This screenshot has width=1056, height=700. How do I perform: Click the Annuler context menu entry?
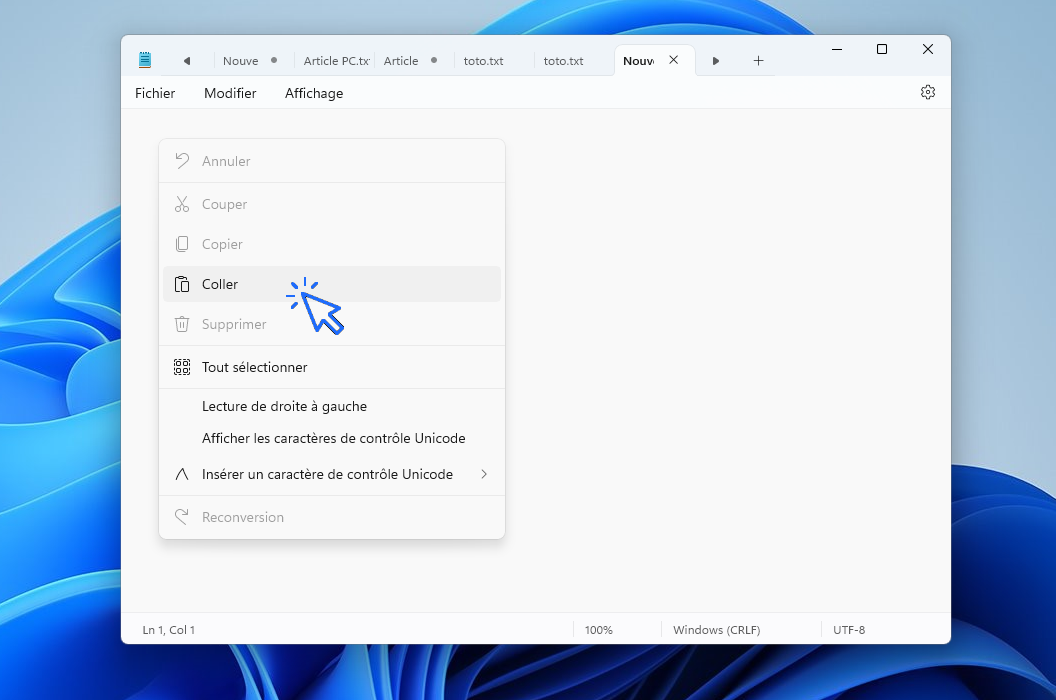pos(332,161)
